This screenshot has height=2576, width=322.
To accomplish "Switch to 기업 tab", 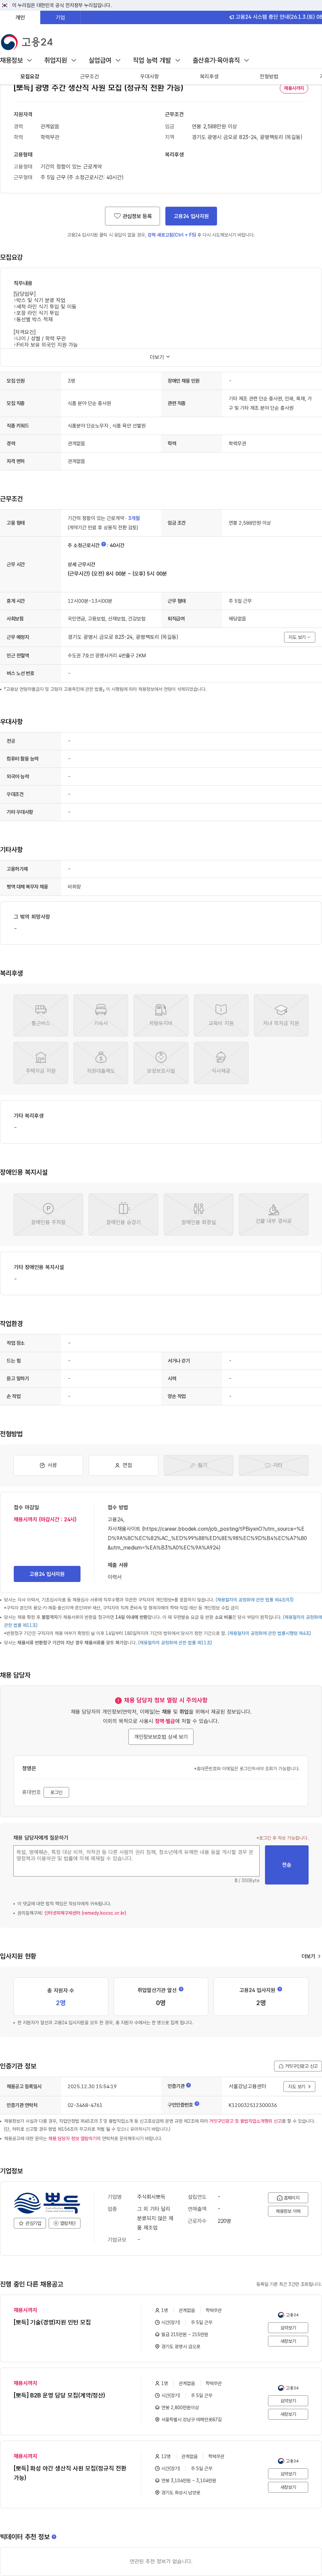I will click(x=60, y=17).
